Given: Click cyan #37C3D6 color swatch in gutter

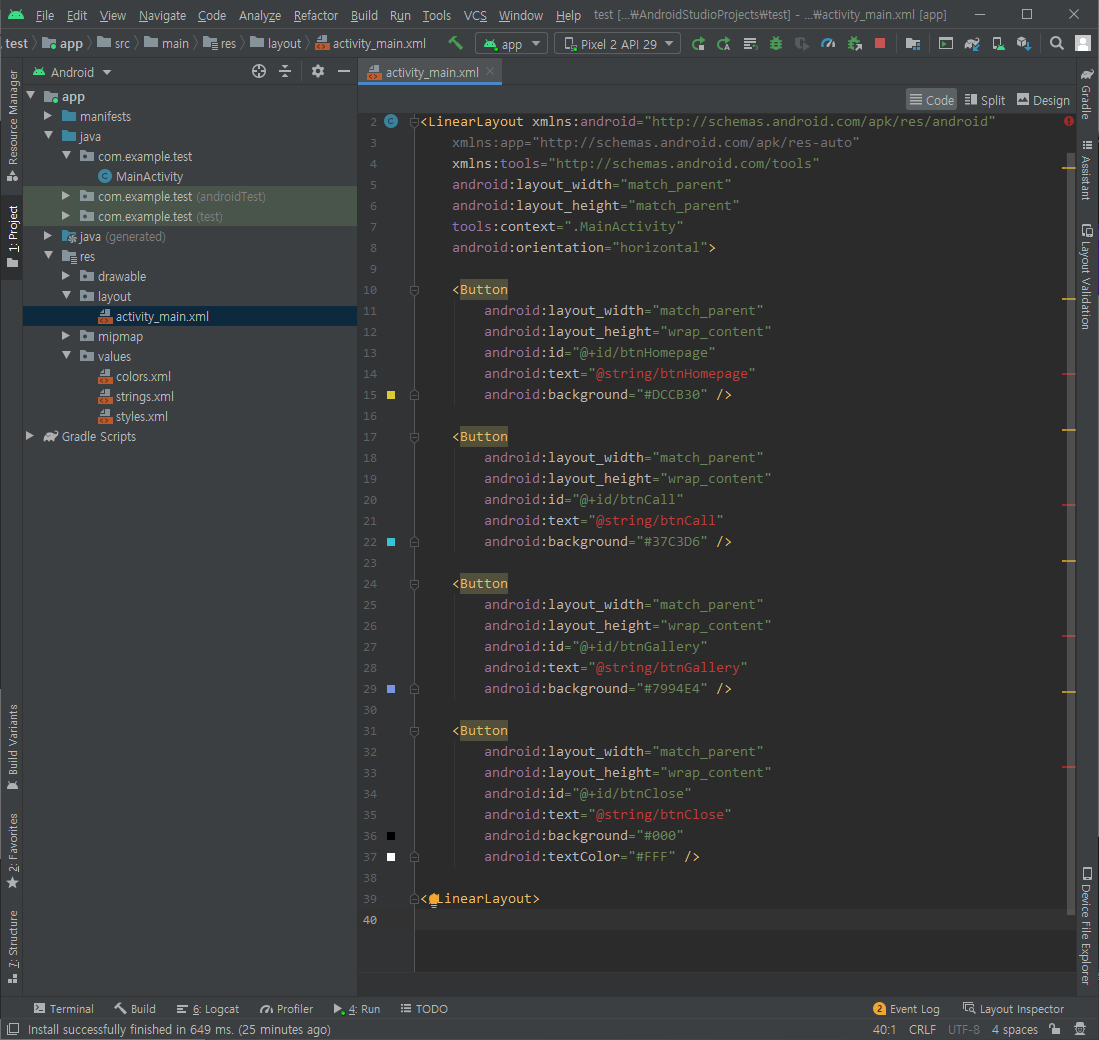Looking at the screenshot, I should pyautogui.click(x=391, y=542).
